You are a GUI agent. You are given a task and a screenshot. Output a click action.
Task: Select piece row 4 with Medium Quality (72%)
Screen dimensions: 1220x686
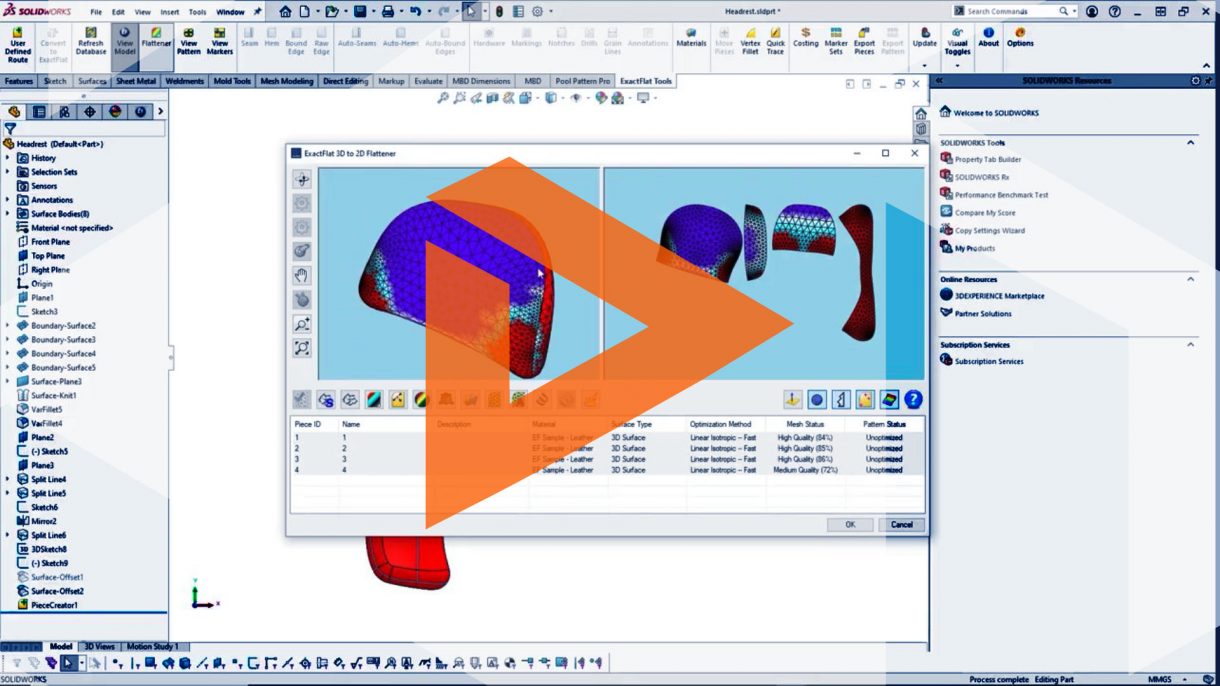(606, 470)
